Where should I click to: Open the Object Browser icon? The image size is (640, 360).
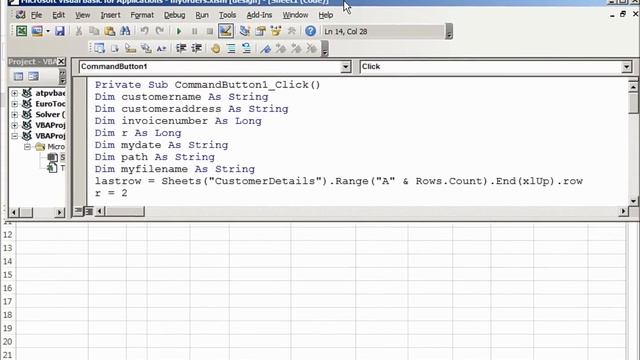[x=276, y=31]
